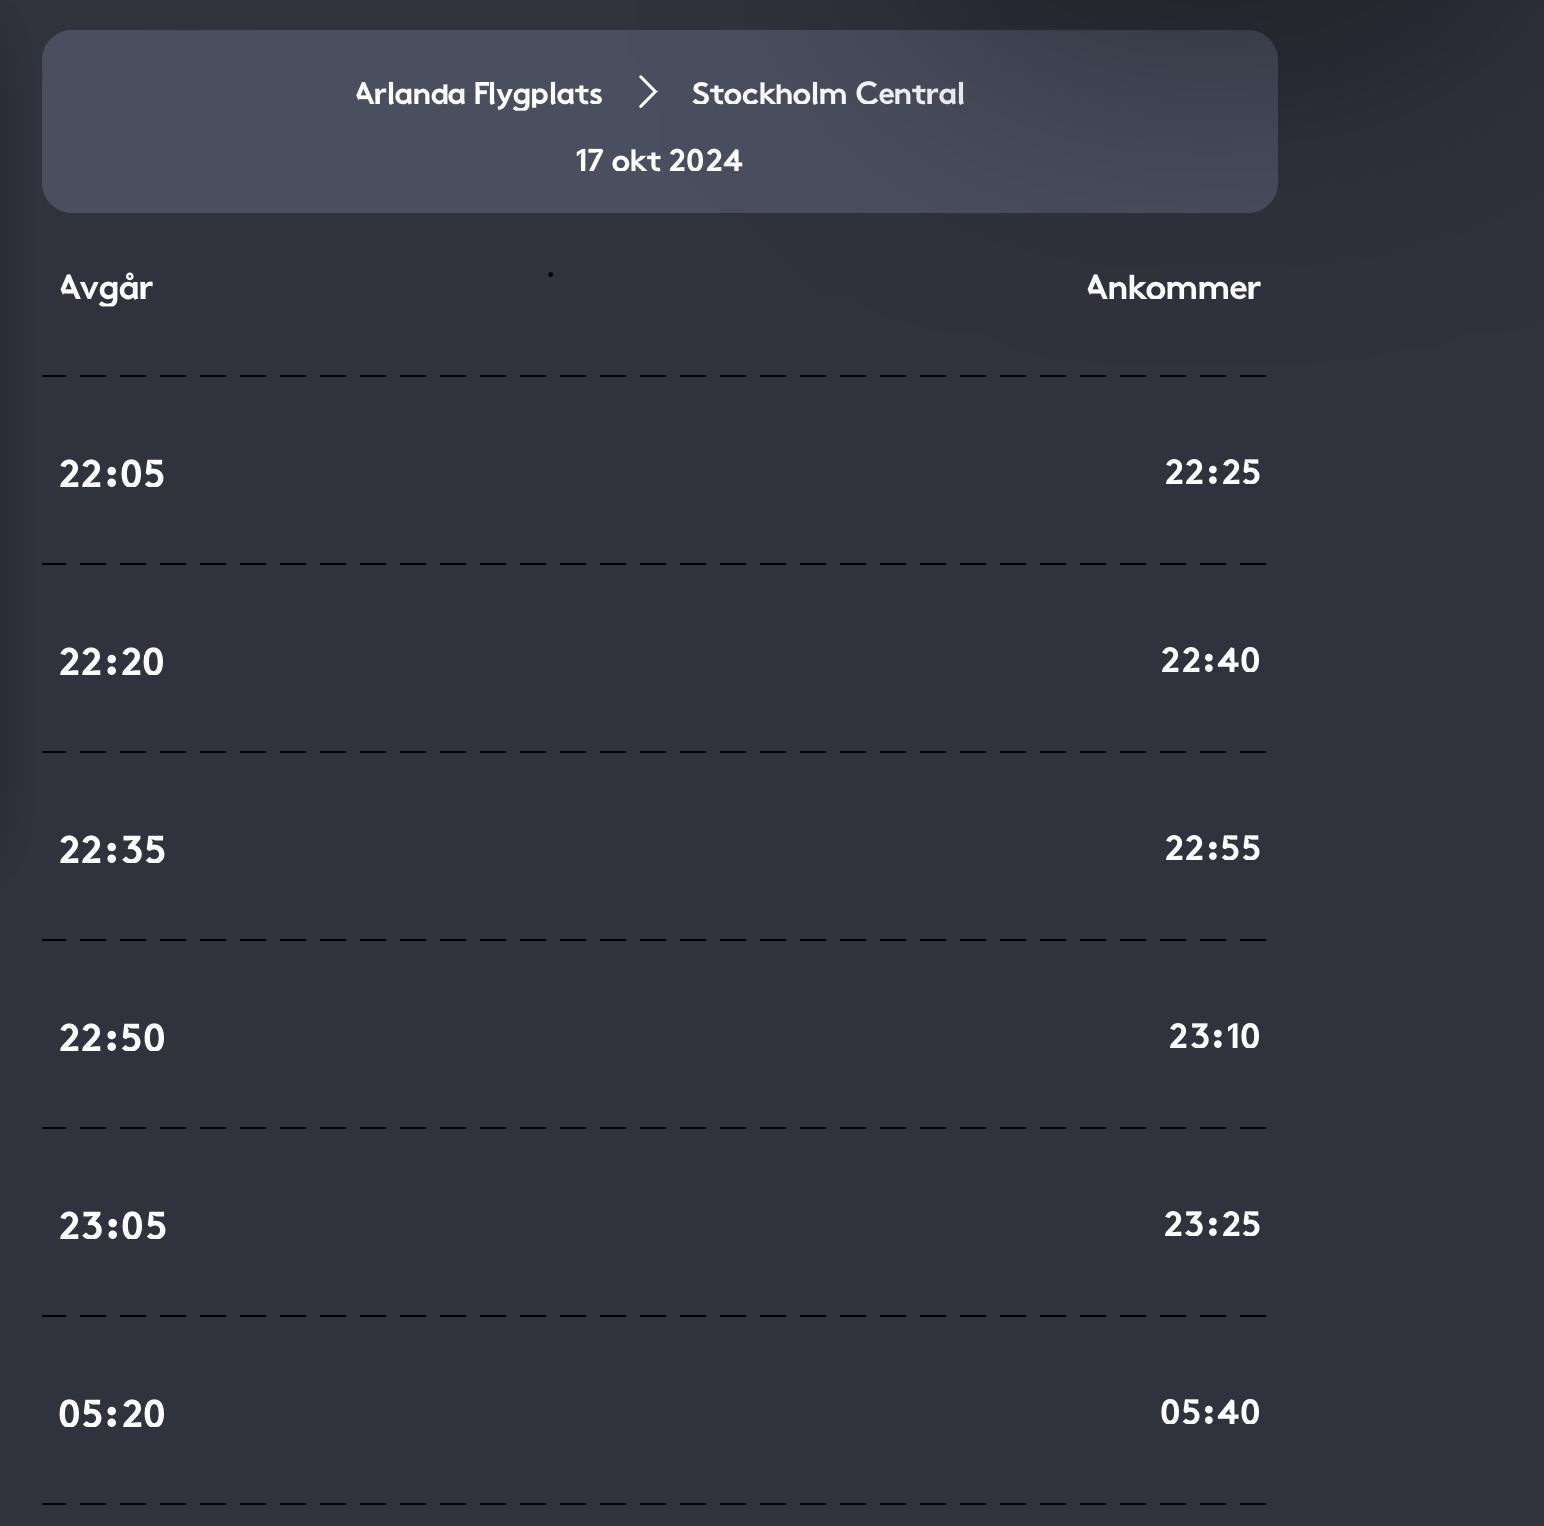This screenshot has height=1526, width=1544.
Task: Select the 05:20 early morning departure
Action: [x=112, y=1414]
